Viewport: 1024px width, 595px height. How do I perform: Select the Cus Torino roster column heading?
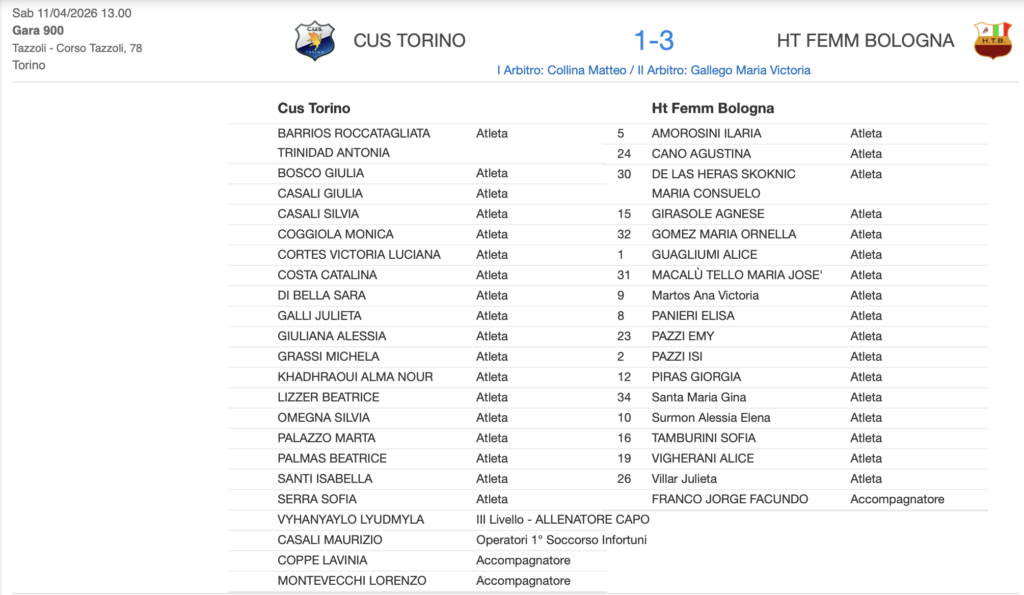[x=314, y=108]
